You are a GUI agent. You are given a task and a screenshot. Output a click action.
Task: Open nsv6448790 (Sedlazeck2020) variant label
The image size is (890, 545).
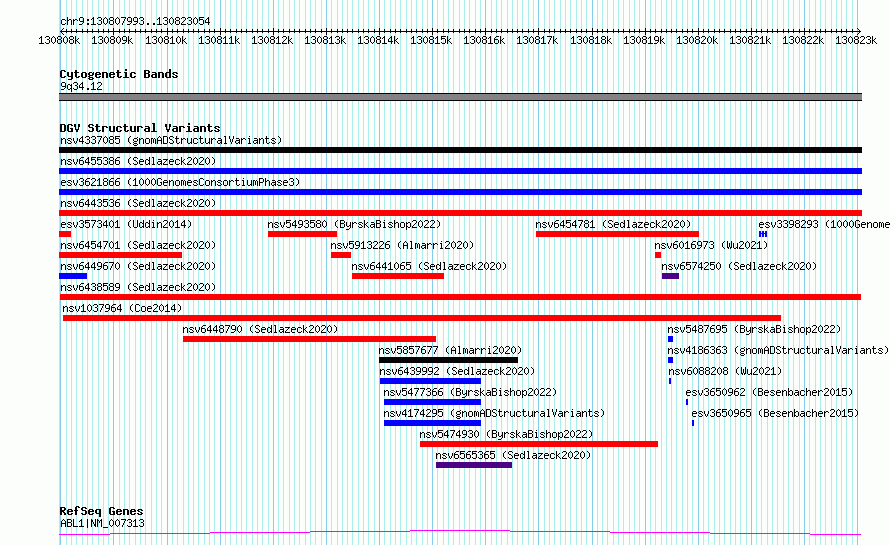coord(260,329)
